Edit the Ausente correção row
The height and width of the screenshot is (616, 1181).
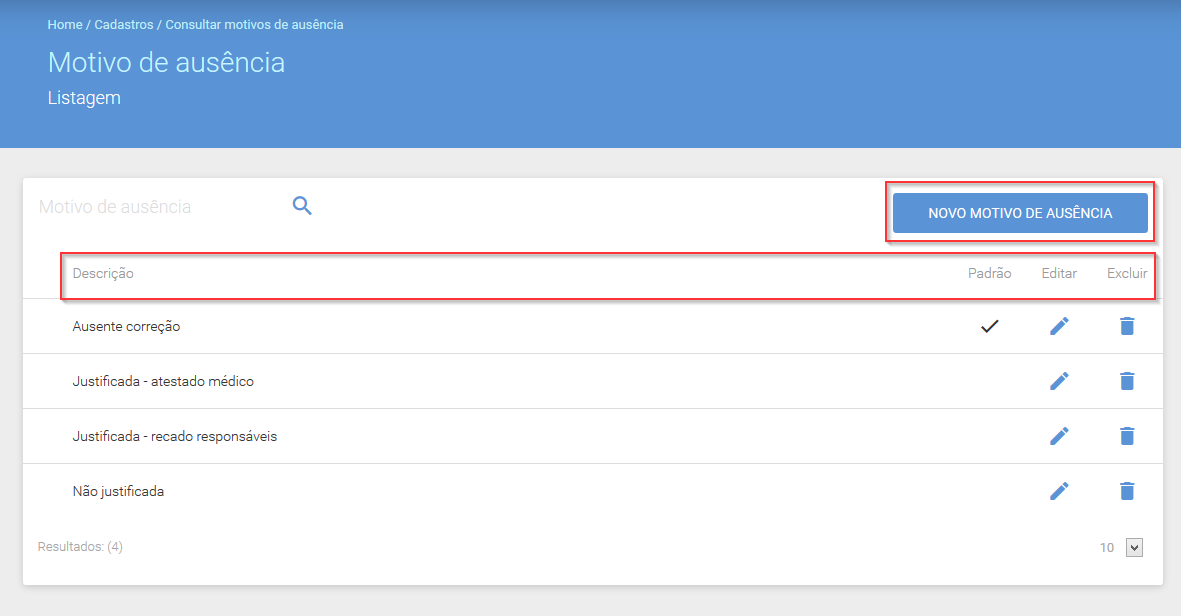point(1059,326)
